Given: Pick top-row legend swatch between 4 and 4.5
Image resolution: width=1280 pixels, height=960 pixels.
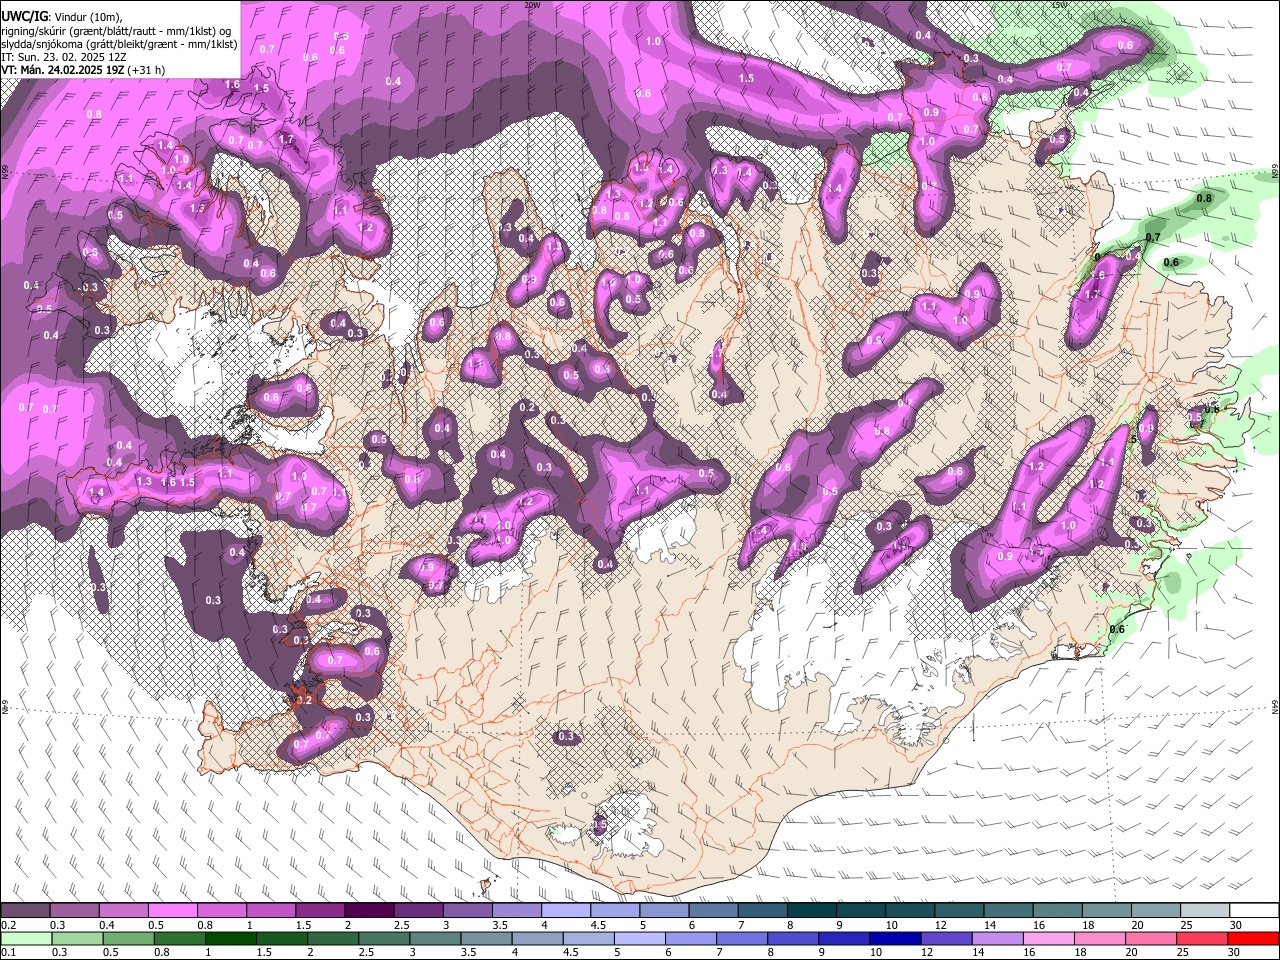Looking at the screenshot, I should [x=566, y=911].
